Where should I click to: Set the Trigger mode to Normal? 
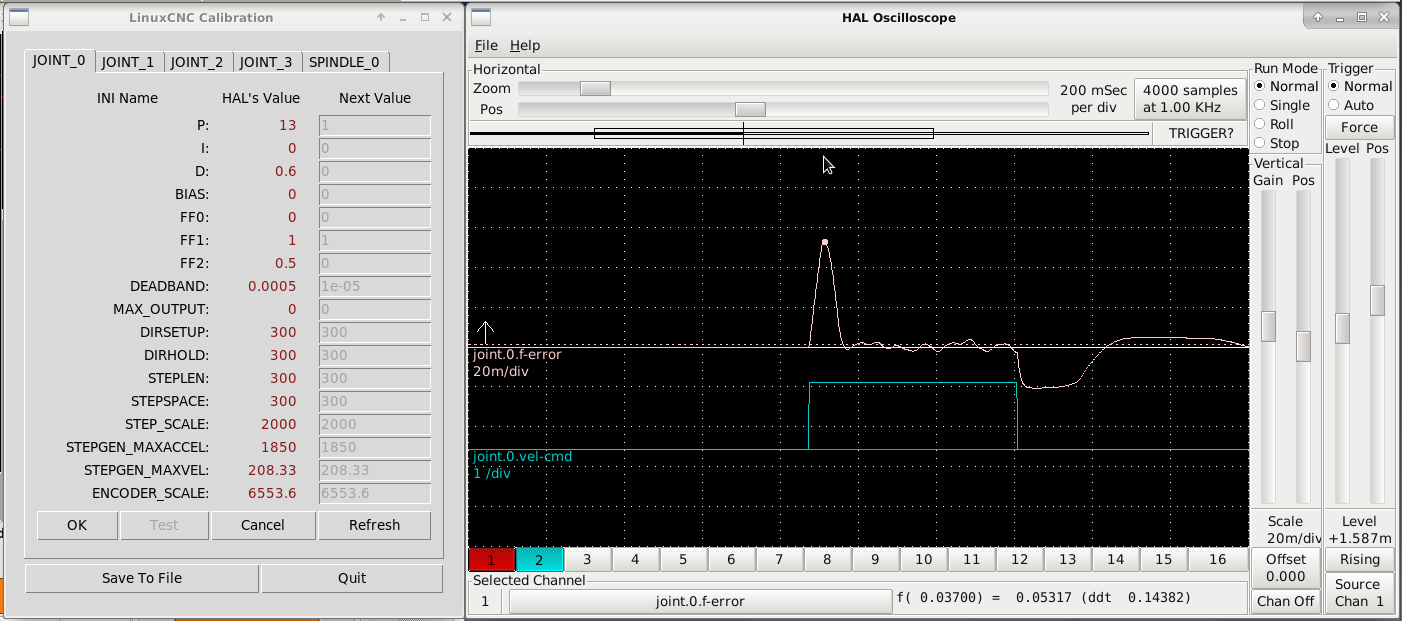tap(1334, 87)
